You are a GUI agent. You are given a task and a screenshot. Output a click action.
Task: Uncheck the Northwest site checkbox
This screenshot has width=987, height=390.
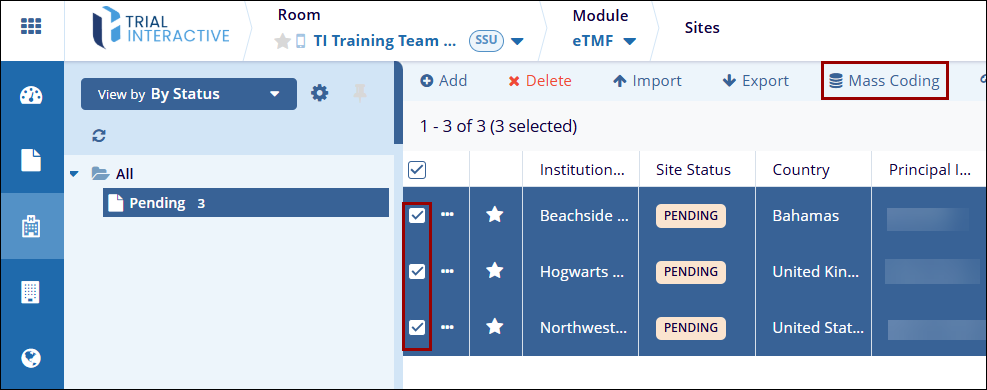tap(417, 327)
